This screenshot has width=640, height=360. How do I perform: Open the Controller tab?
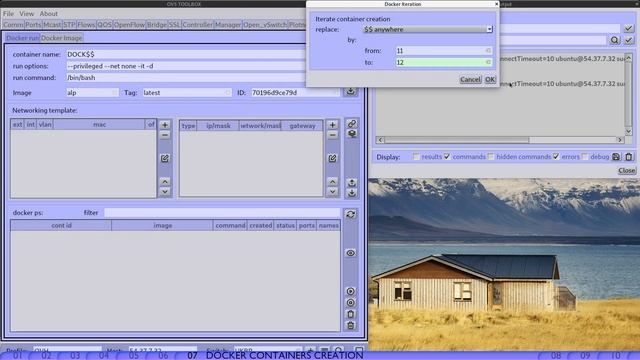198,25
